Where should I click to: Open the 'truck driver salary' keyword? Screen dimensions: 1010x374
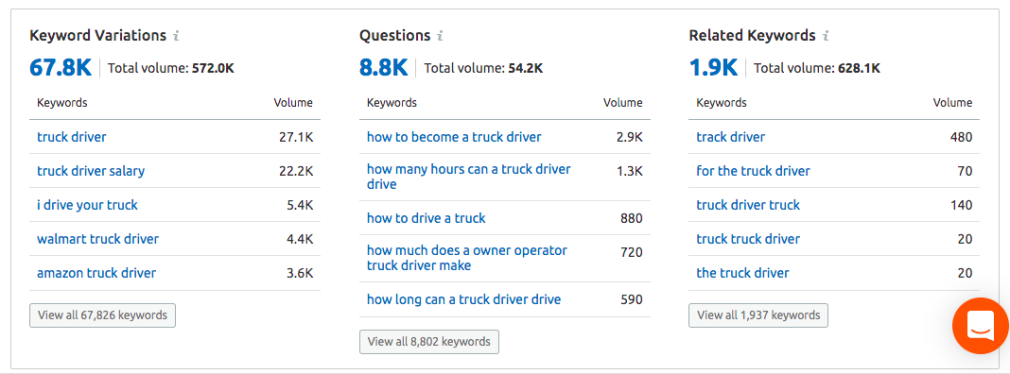pyautogui.click(x=91, y=171)
